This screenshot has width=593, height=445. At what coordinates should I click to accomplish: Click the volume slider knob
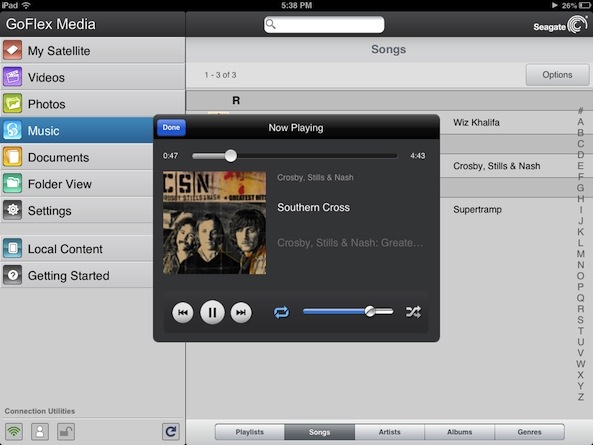[370, 312]
